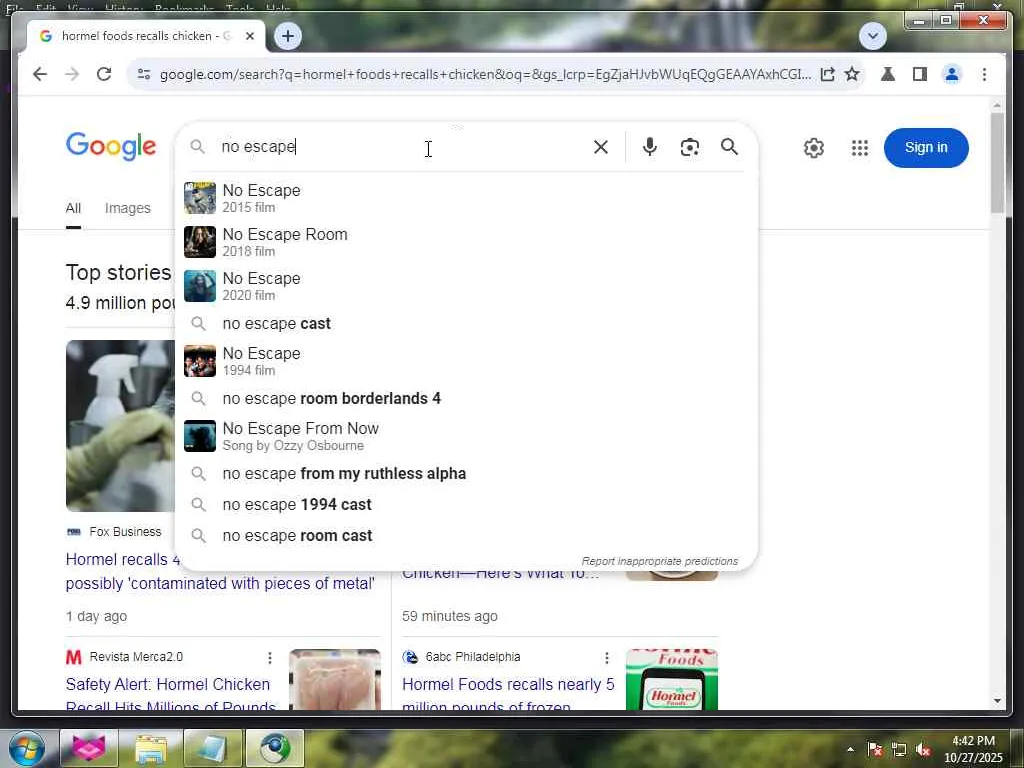
Task: Switch to the Images results tab
Action: [x=127, y=208]
